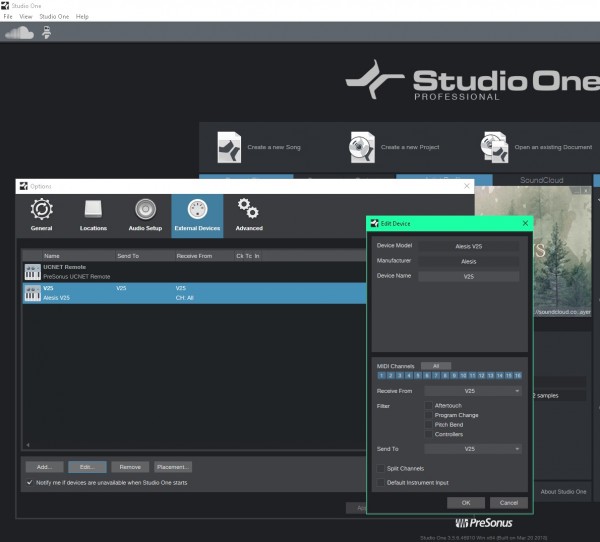The height and width of the screenshot is (542, 600).
Task: Click the left arrow of device list scrollbar
Action: click(x=28, y=445)
